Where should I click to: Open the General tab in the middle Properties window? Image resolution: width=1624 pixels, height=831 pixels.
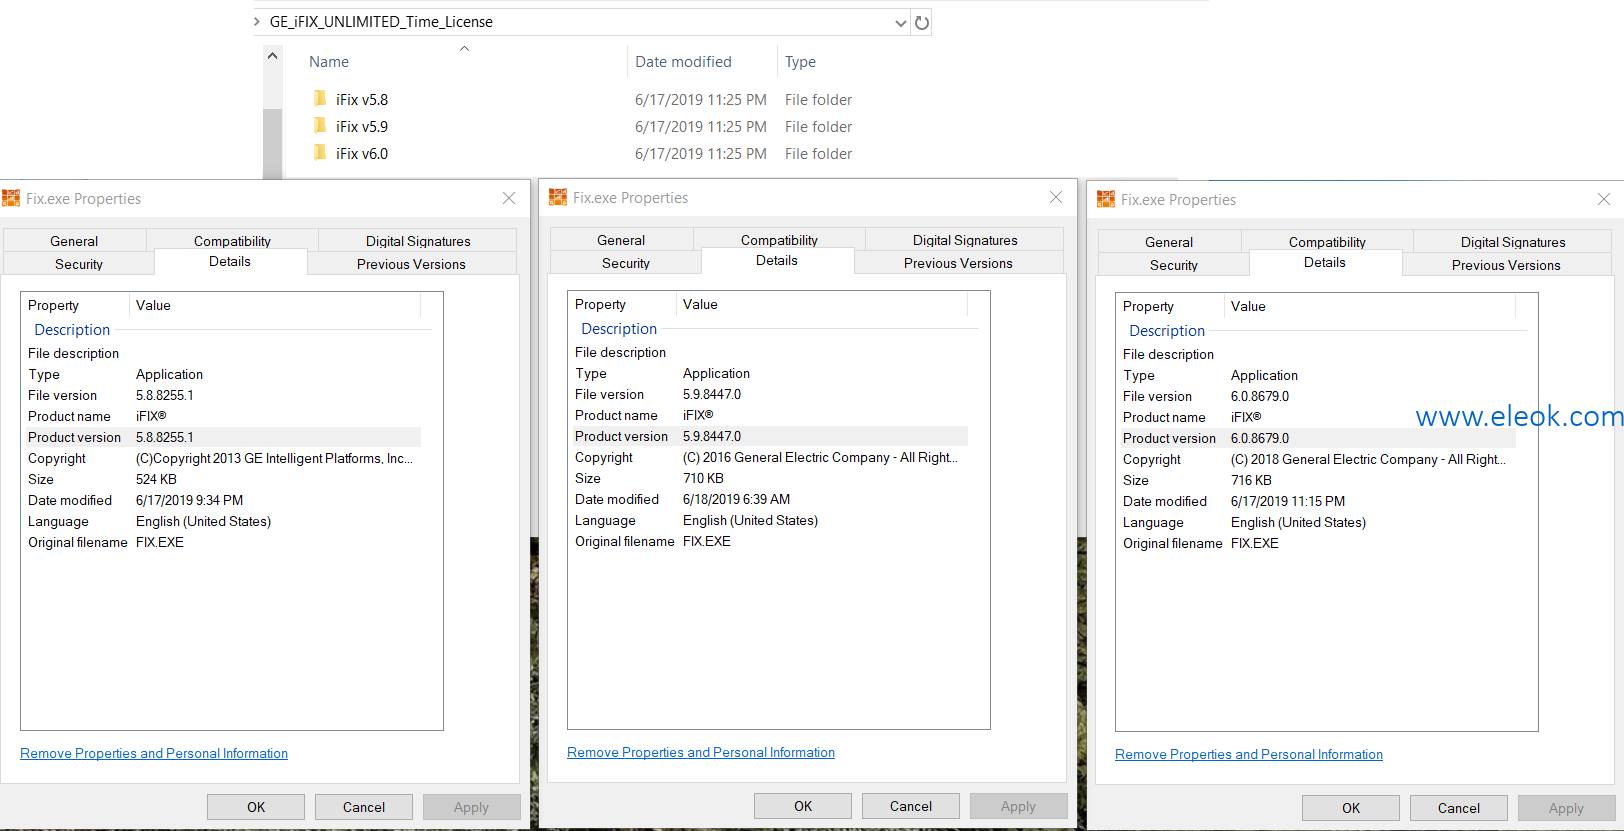pyautogui.click(x=621, y=240)
